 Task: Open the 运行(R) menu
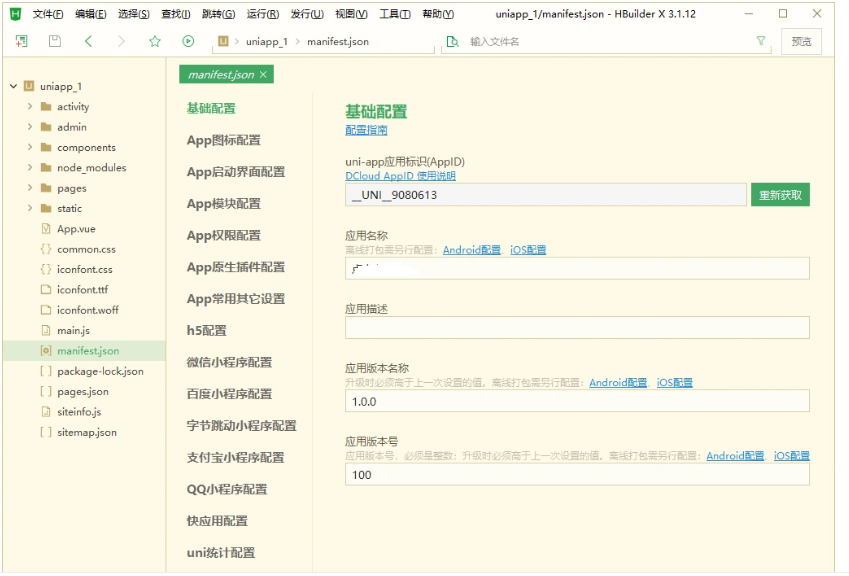coord(262,14)
